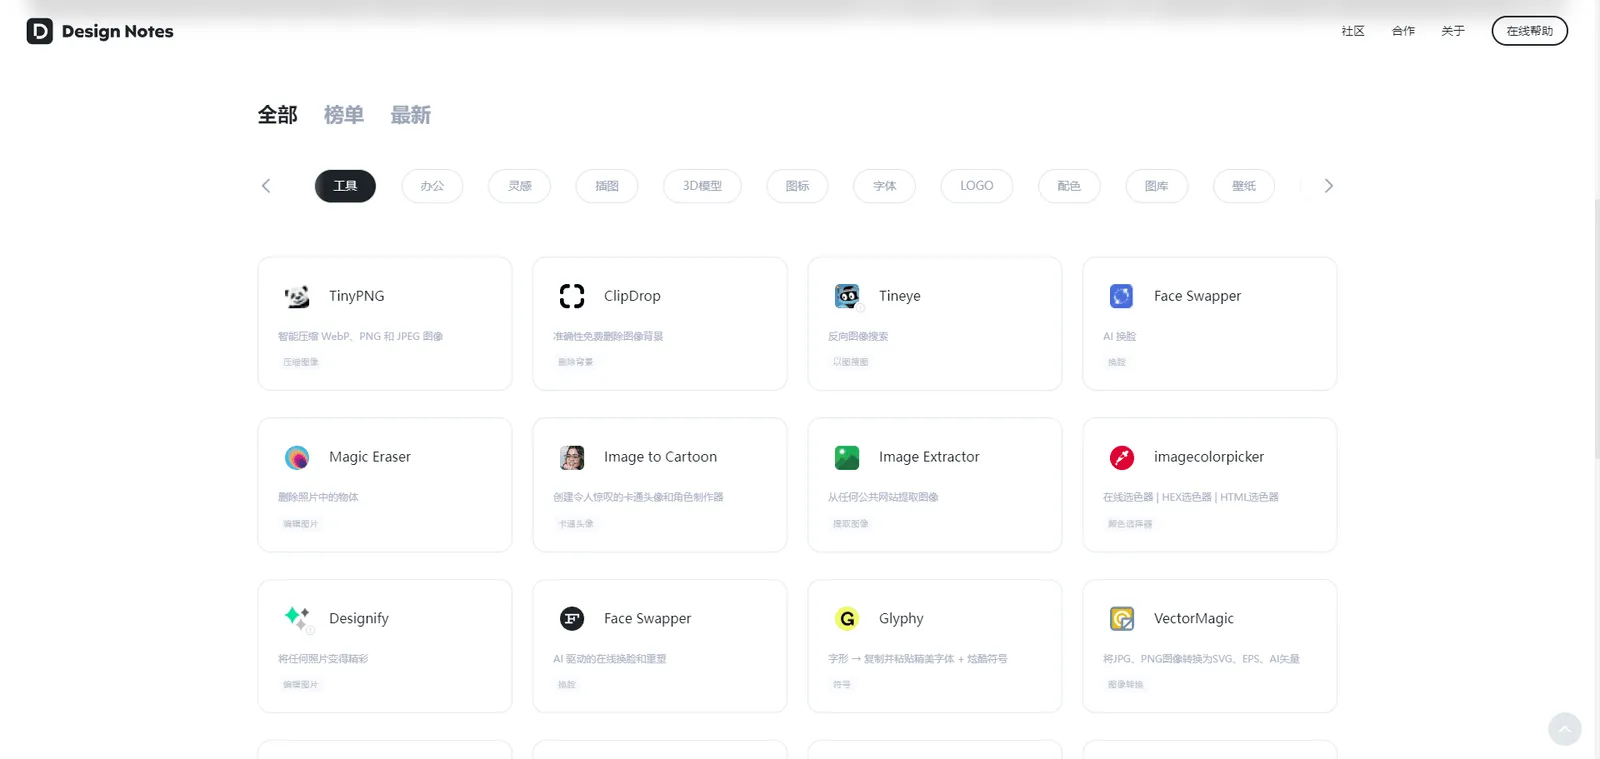Screen dimensions: 1600x759
Task: Click the 'AI 驱动的在线换脸和重塑' description
Action: pyautogui.click(x=610, y=659)
